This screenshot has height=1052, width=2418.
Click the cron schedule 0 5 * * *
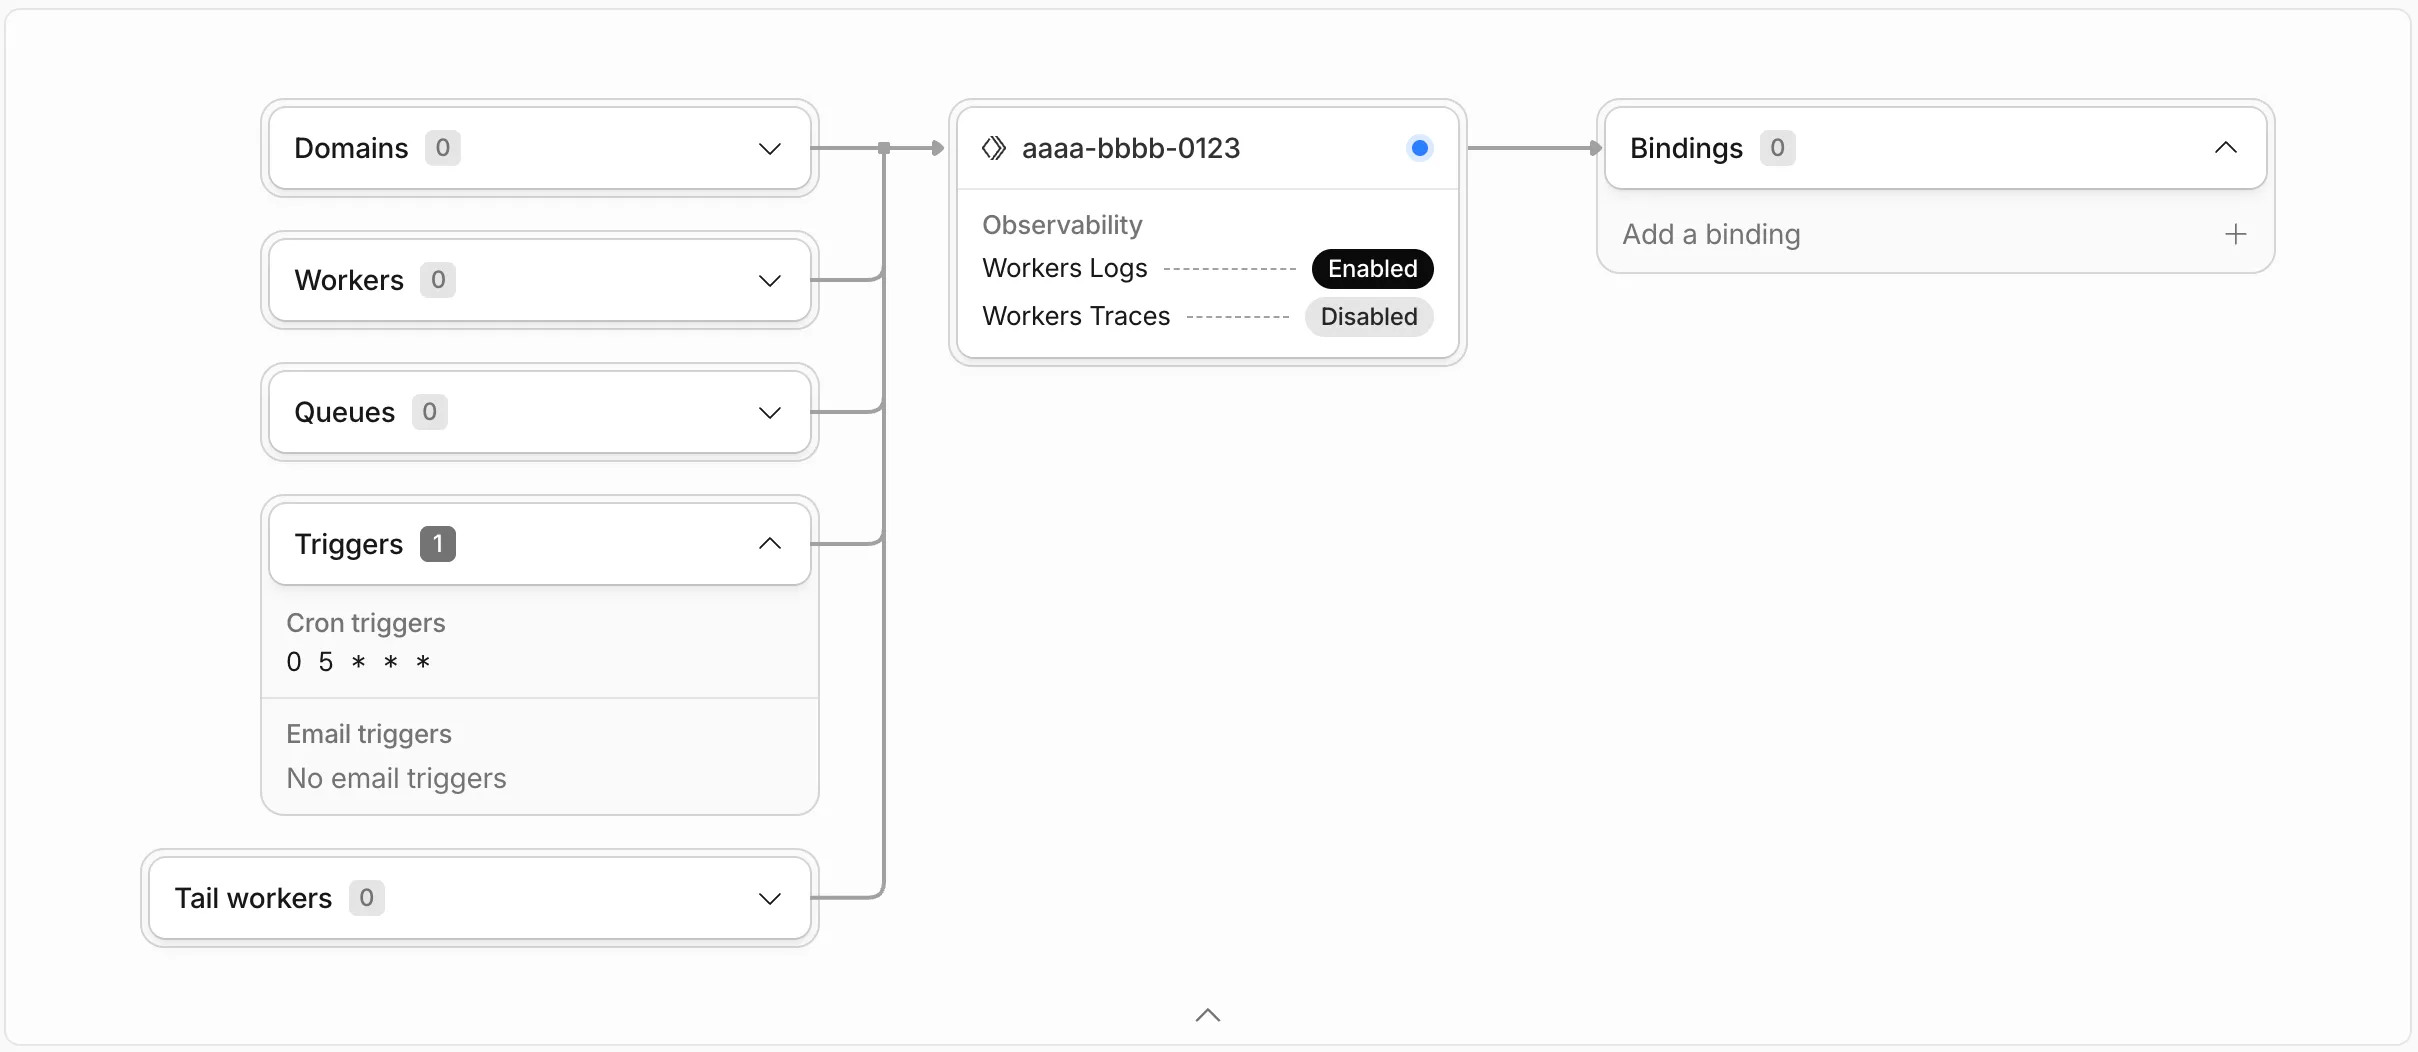[x=358, y=662]
